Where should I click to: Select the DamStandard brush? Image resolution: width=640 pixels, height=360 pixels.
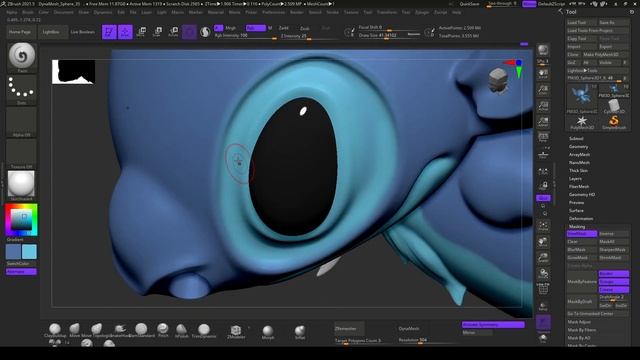click(x=141, y=330)
